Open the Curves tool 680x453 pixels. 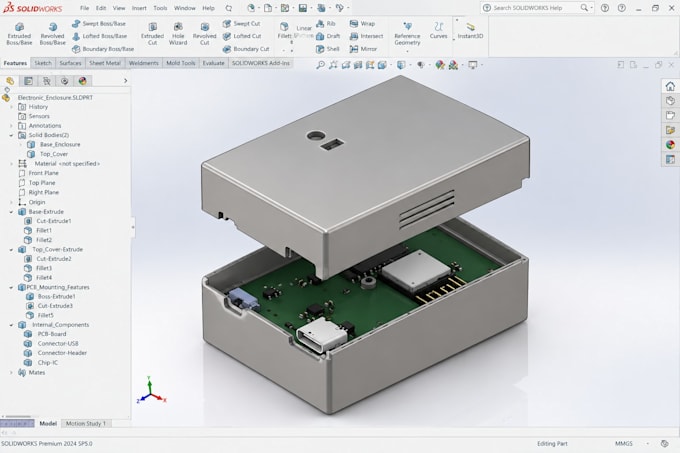(438, 31)
